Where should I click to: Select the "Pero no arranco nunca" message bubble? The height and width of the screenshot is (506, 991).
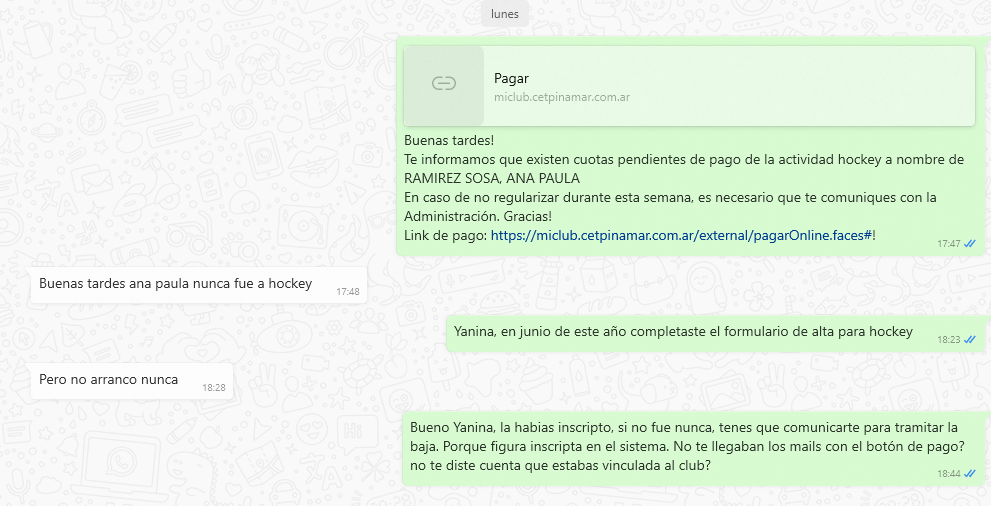pos(108,379)
